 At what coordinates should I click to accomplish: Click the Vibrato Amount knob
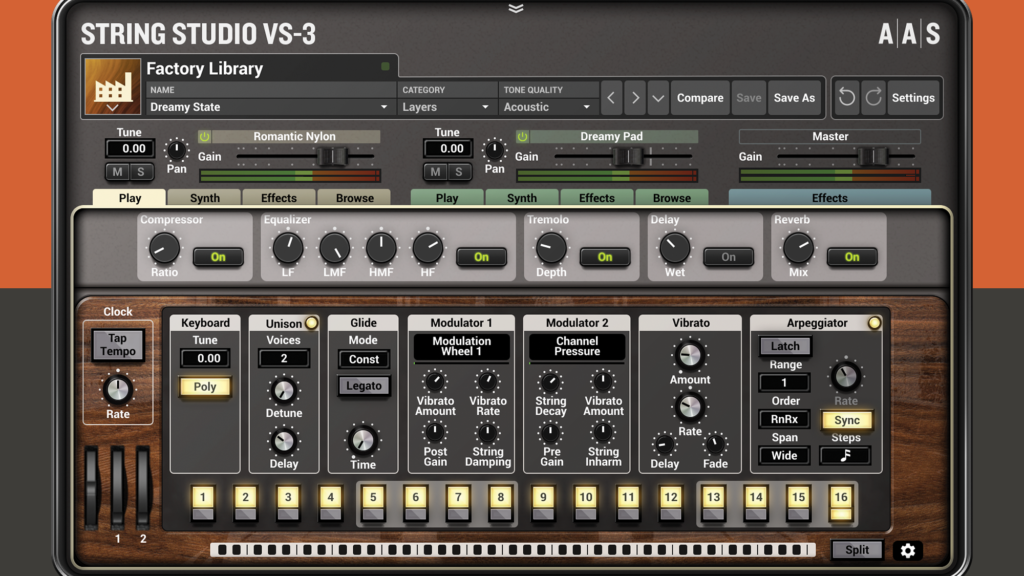[690, 355]
